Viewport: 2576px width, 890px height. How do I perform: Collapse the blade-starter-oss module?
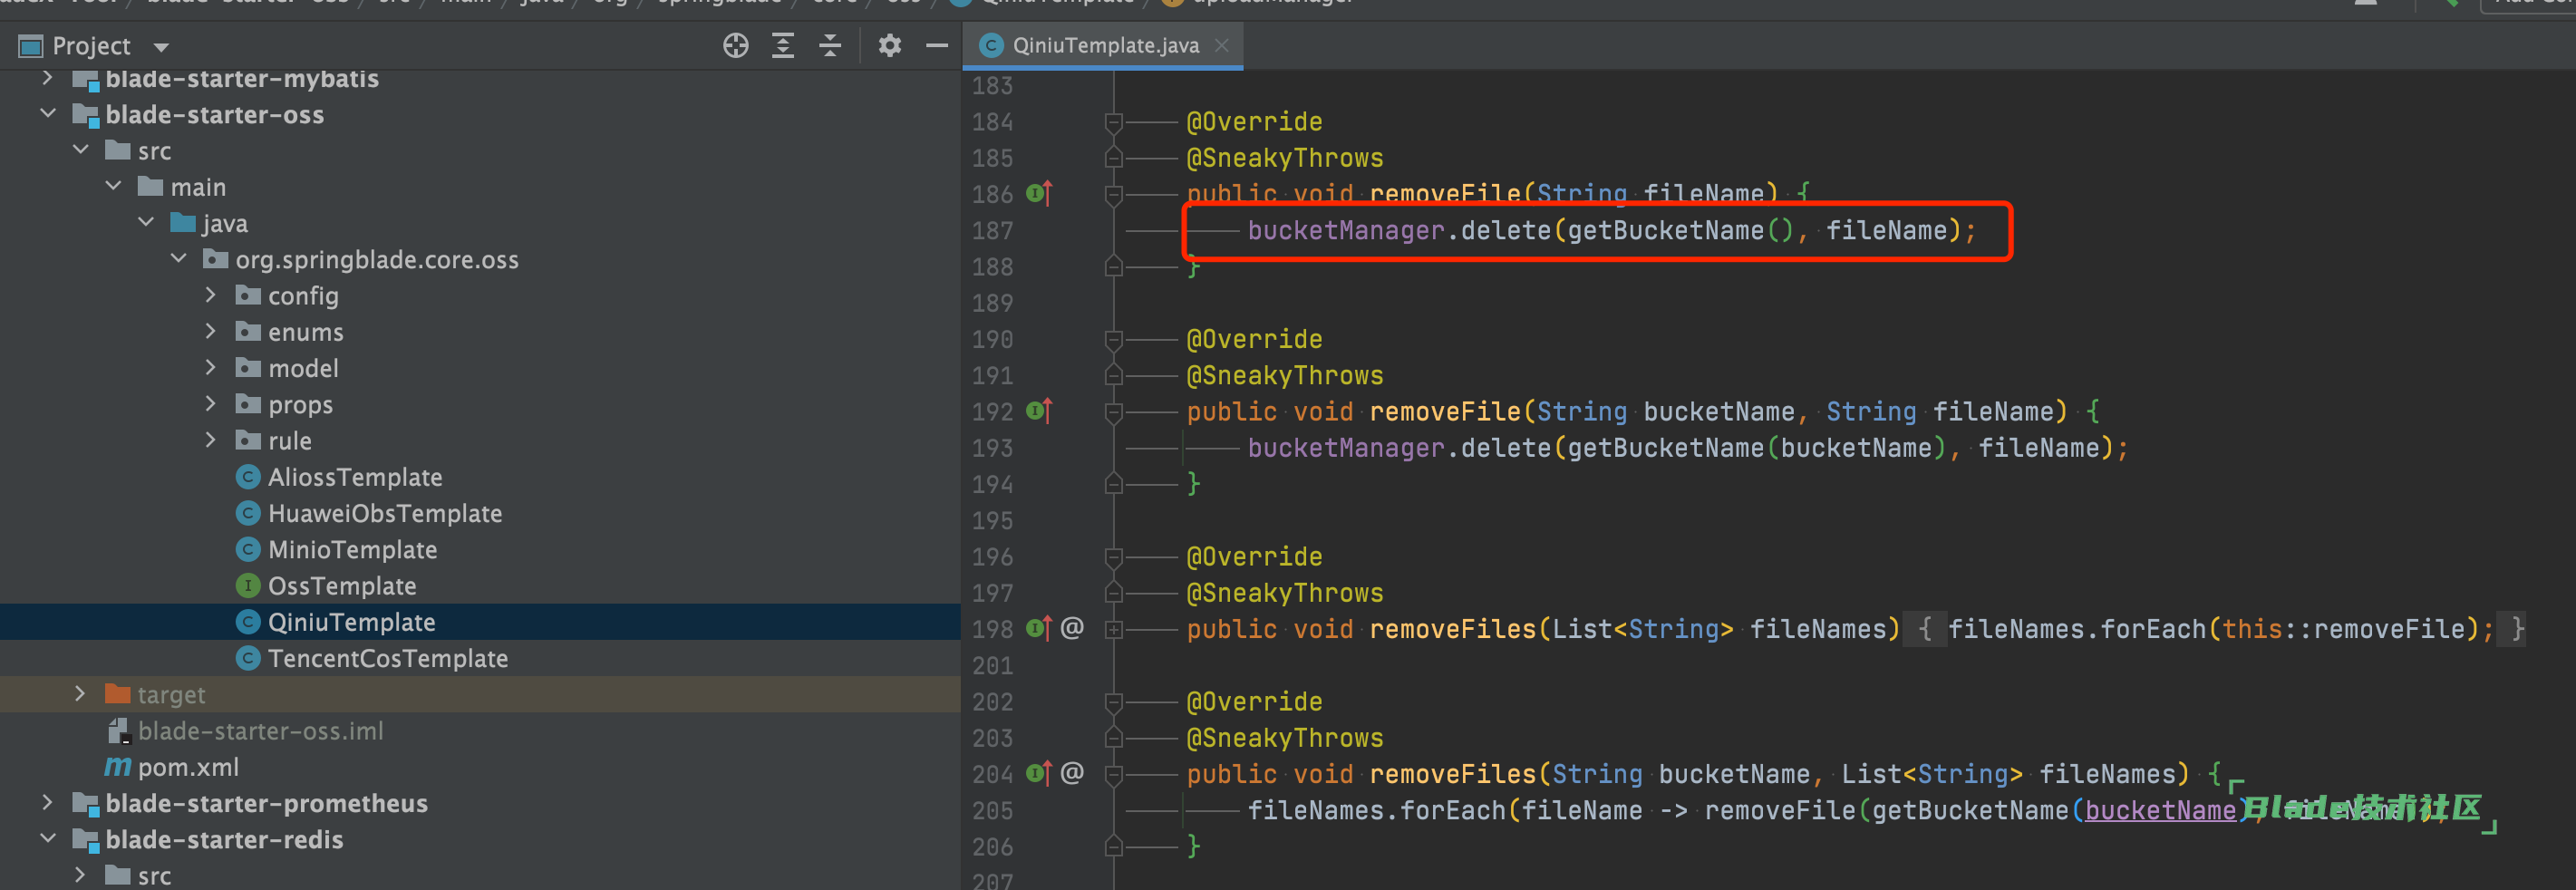(x=47, y=114)
